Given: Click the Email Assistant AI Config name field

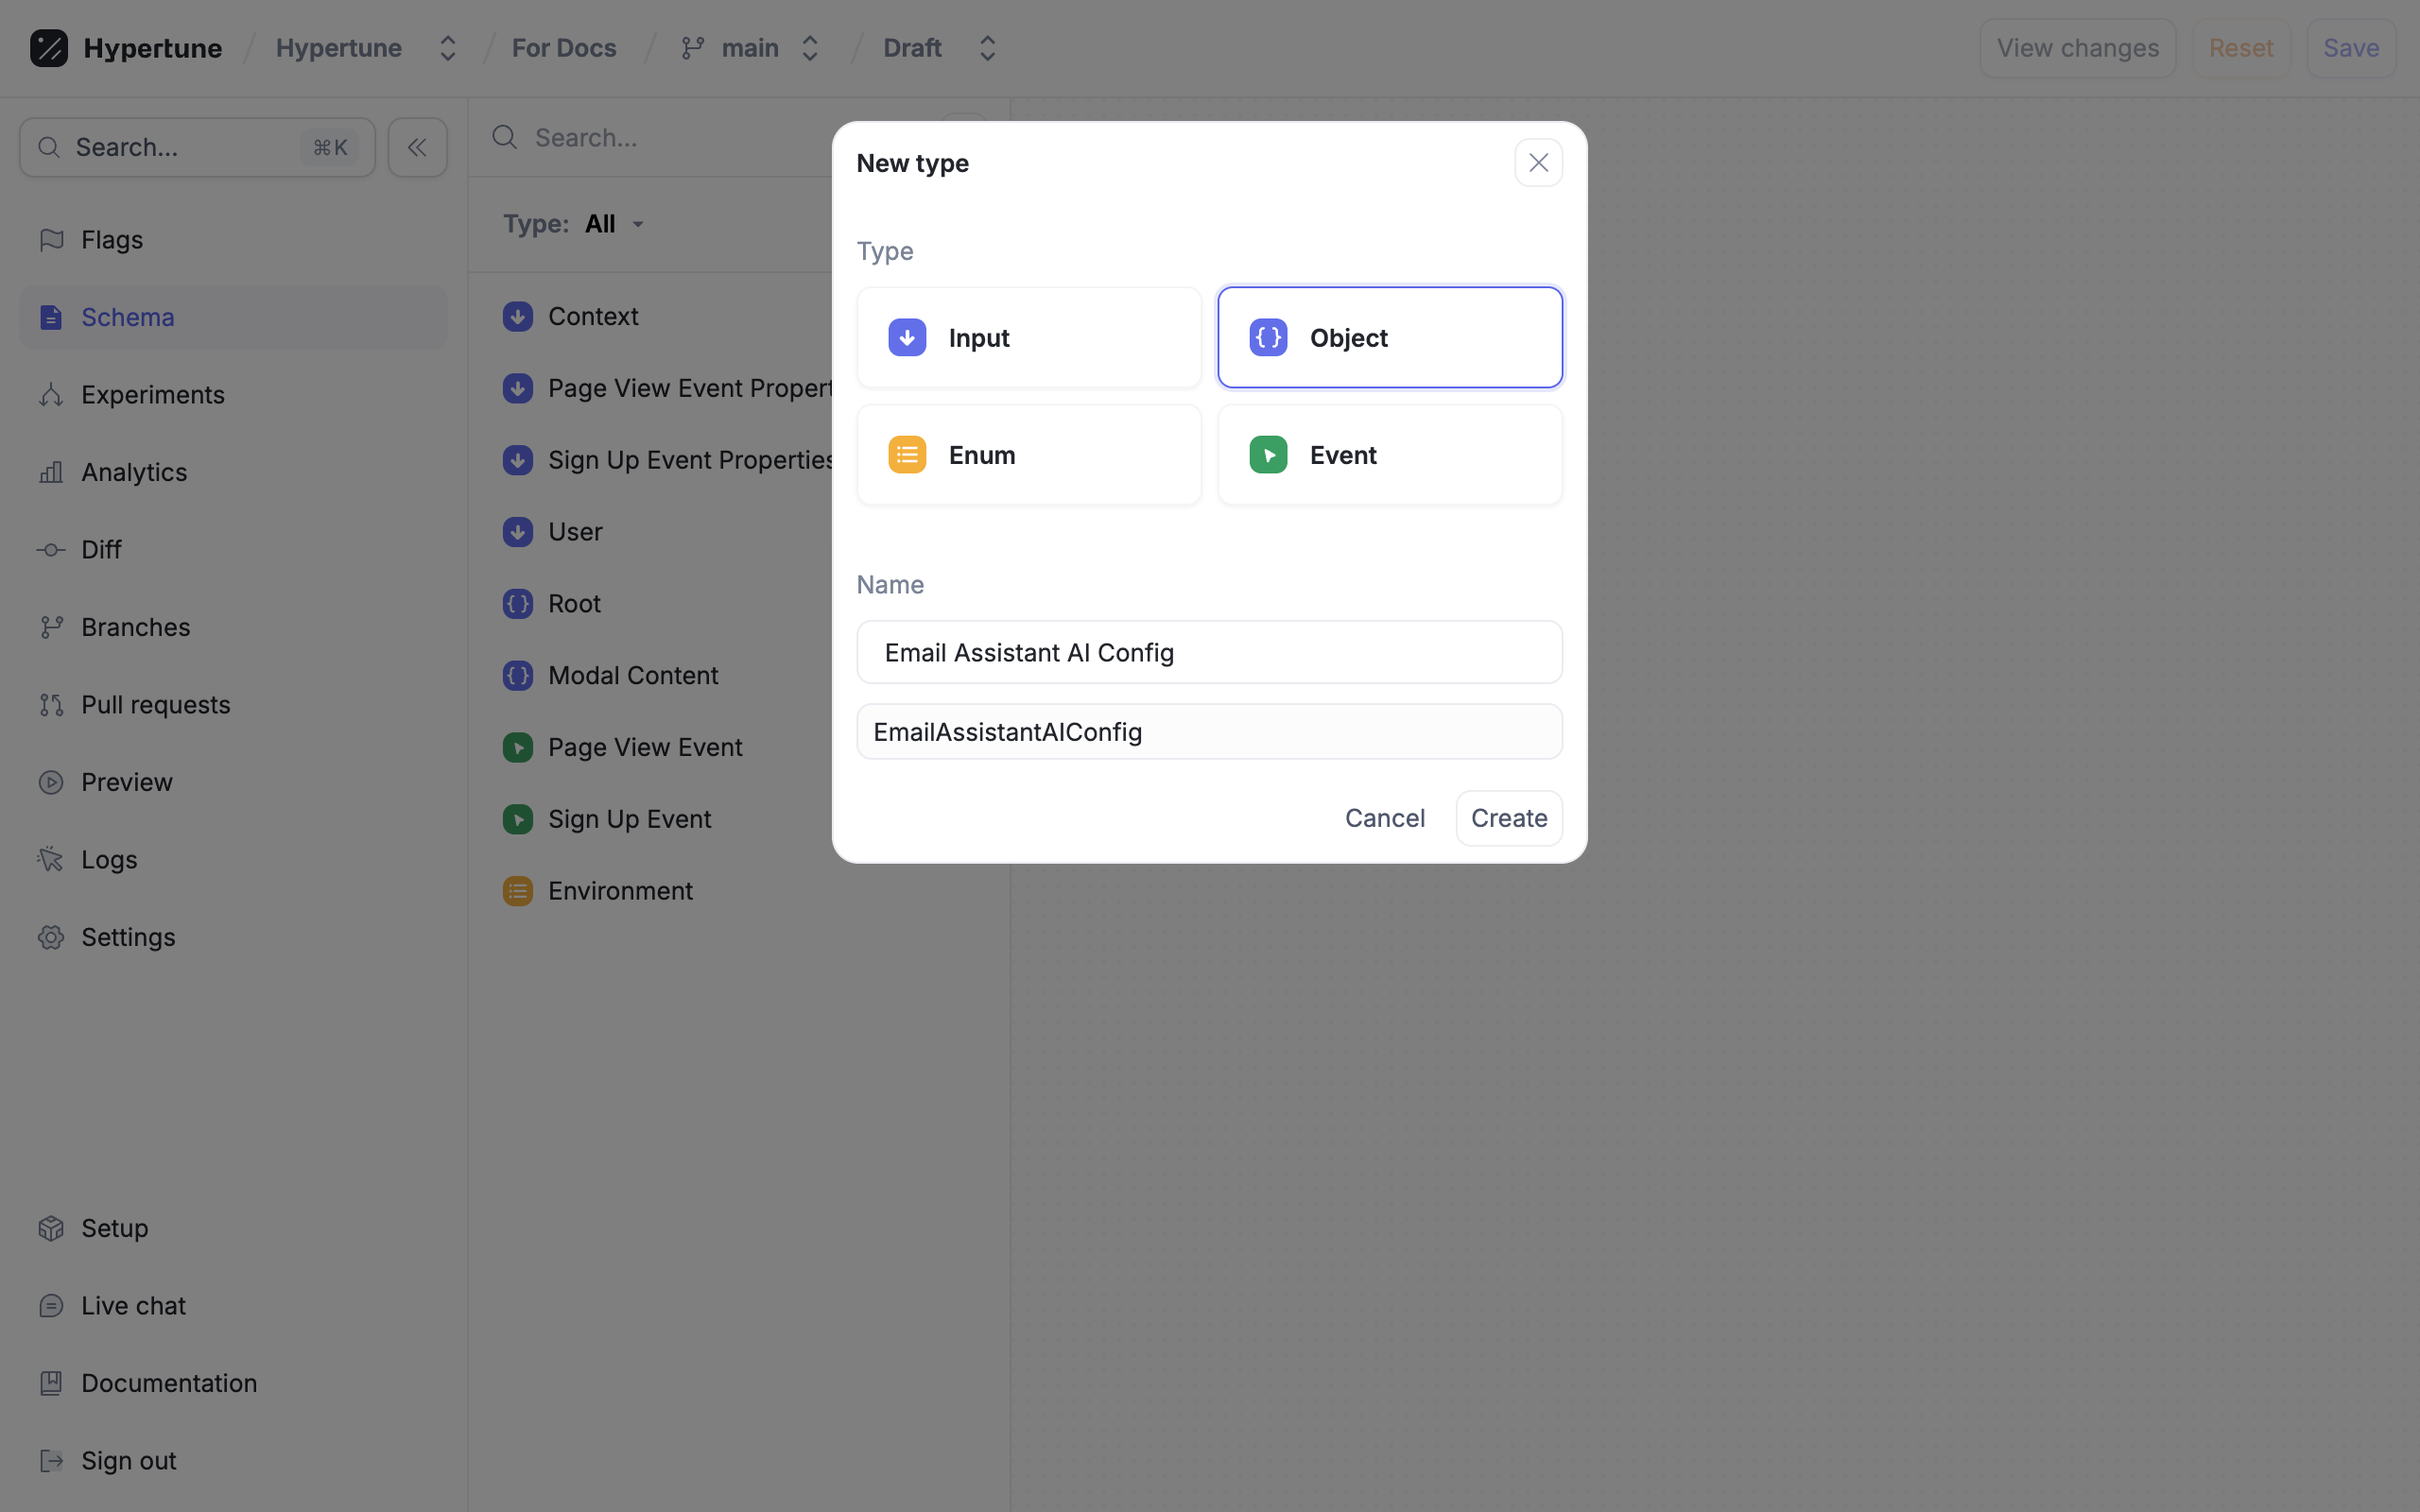Looking at the screenshot, I should tap(1208, 652).
